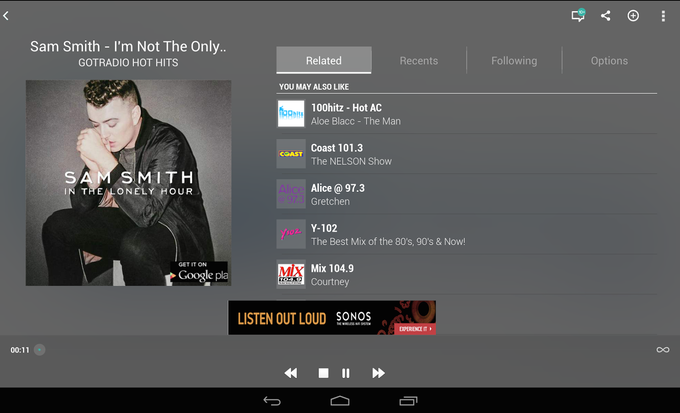Click the Alice 97.3 logo
The image size is (680, 413).
291,194
